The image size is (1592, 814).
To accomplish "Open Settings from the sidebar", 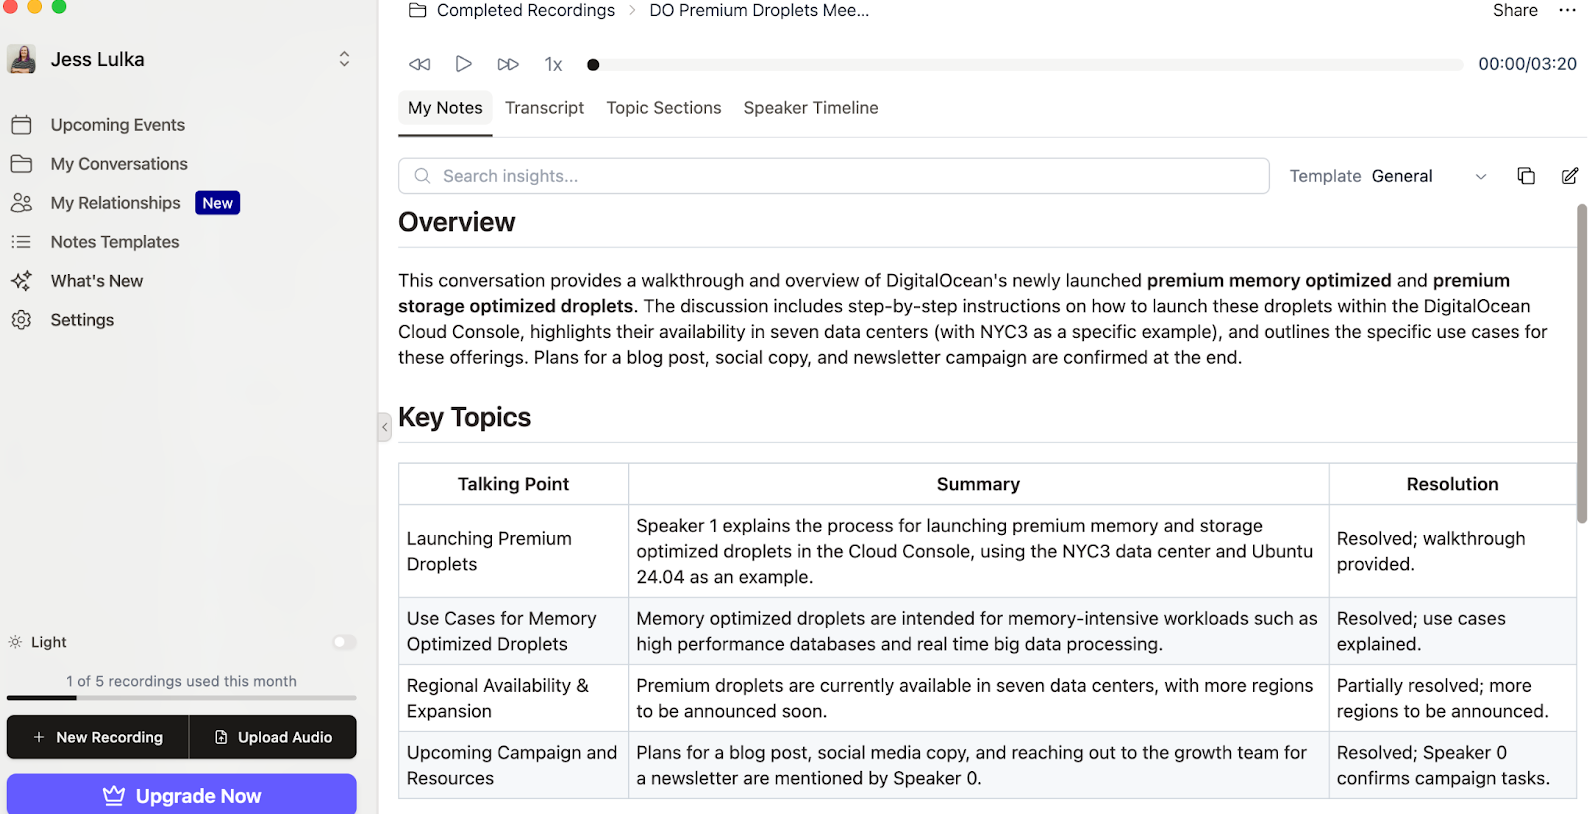I will click(82, 320).
